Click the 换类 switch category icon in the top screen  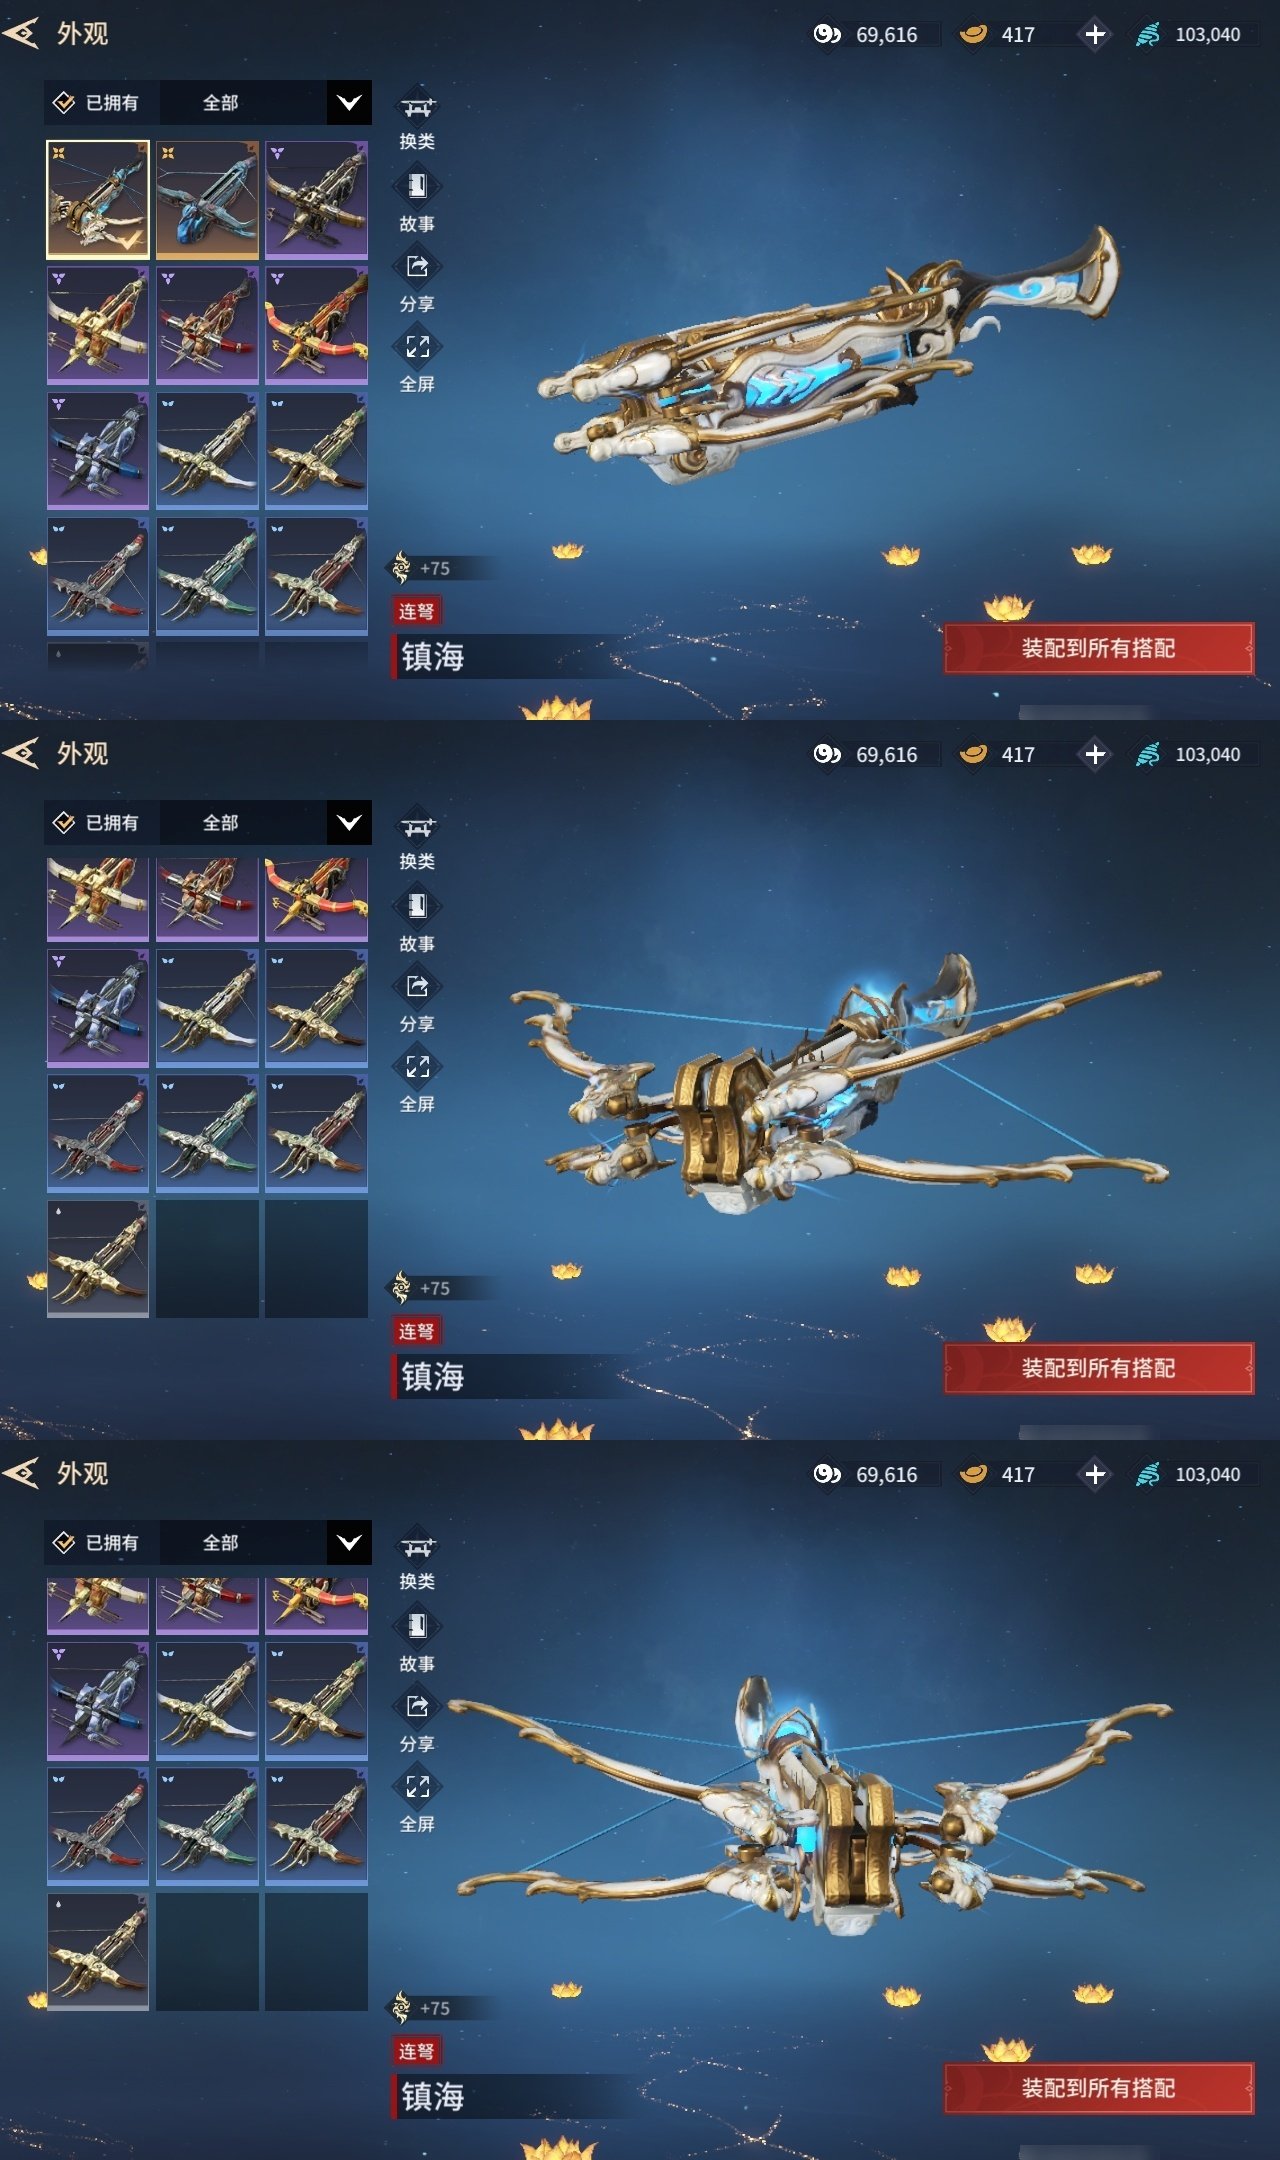pos(417,107)
